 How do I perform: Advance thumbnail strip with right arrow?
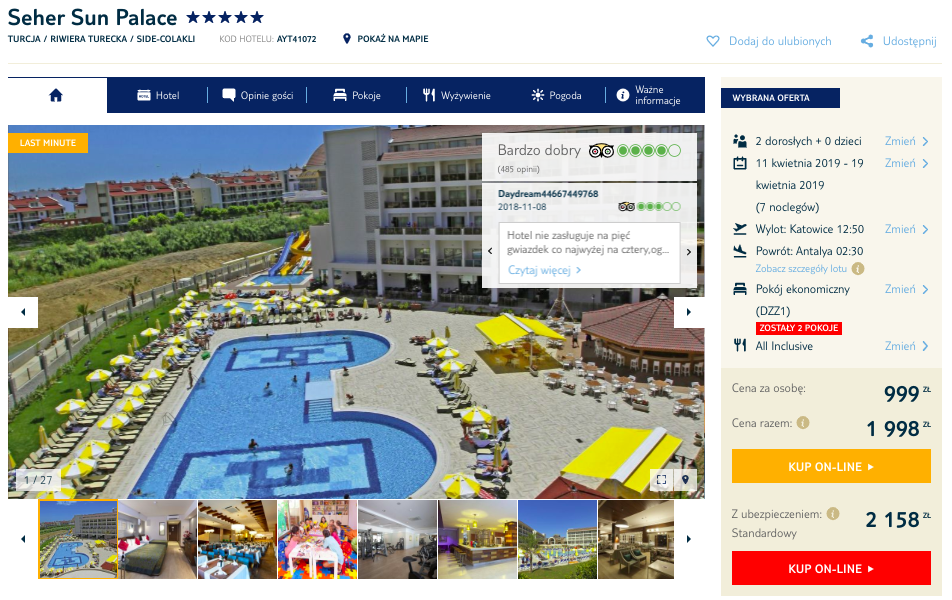point(689,539)
